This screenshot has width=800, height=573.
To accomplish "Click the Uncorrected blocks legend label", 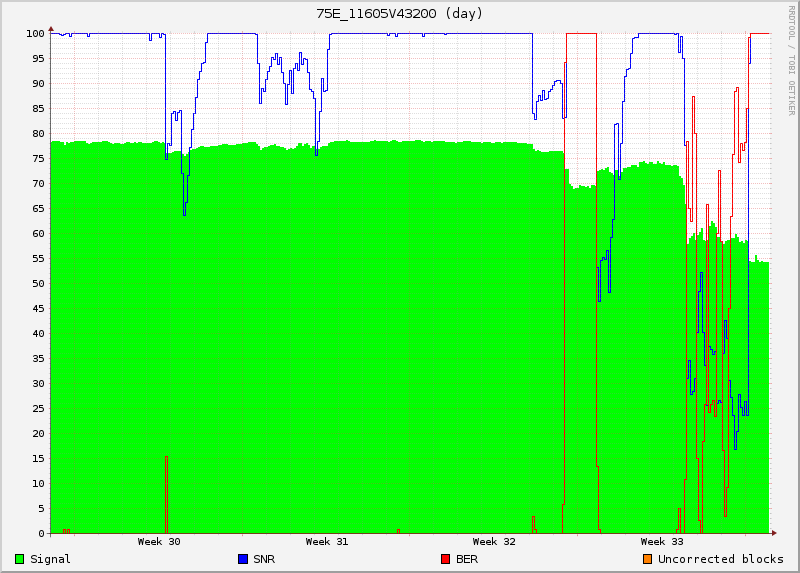I will [720, 559].
